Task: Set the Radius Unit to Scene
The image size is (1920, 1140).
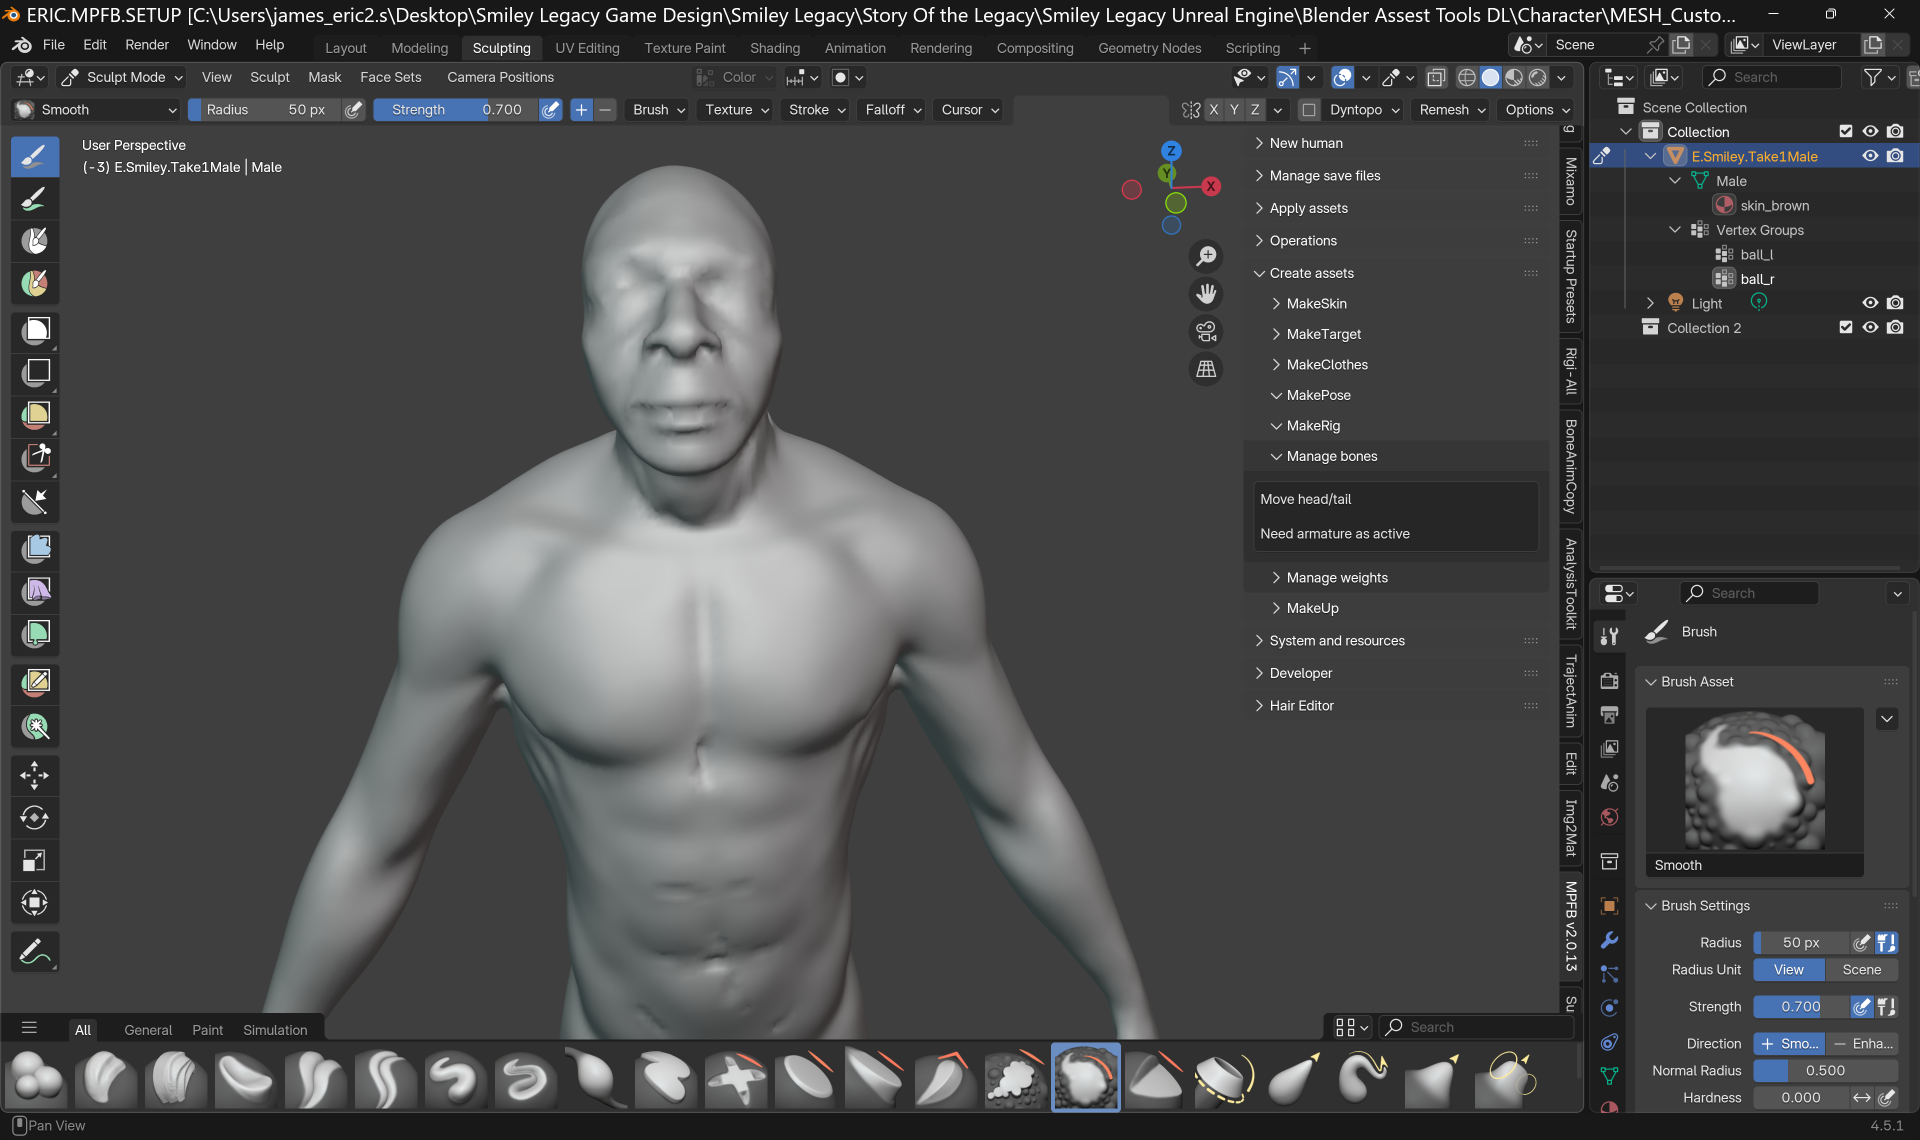Action: tap(1861, 970)
